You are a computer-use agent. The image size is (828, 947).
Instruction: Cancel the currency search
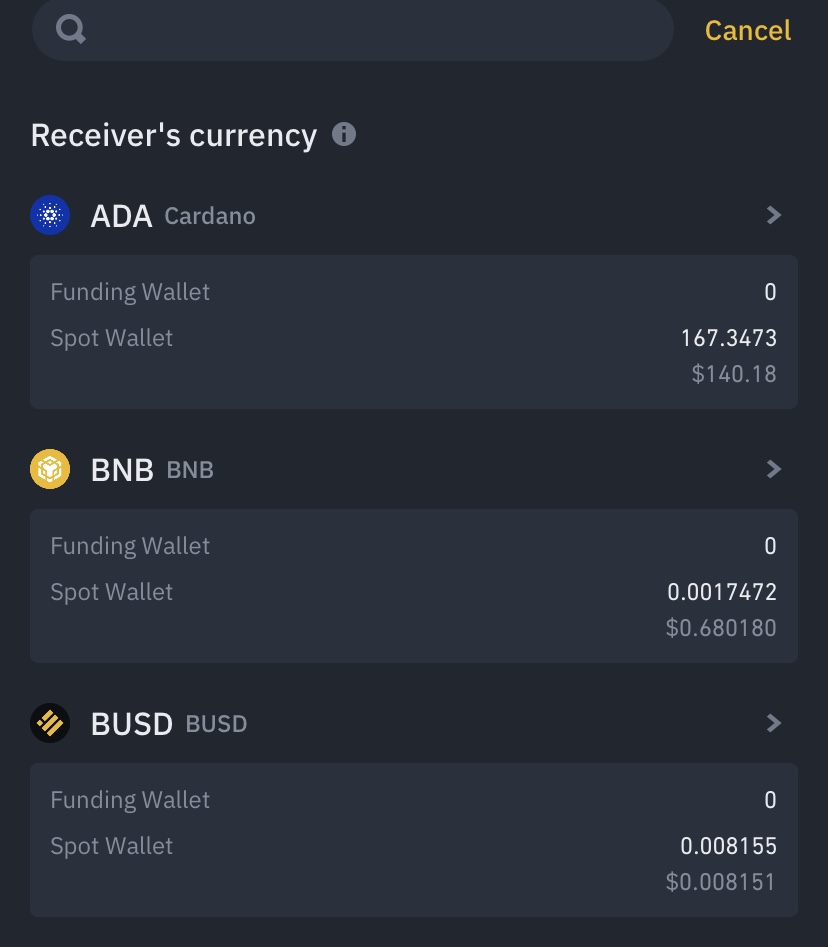click(747, 31)
